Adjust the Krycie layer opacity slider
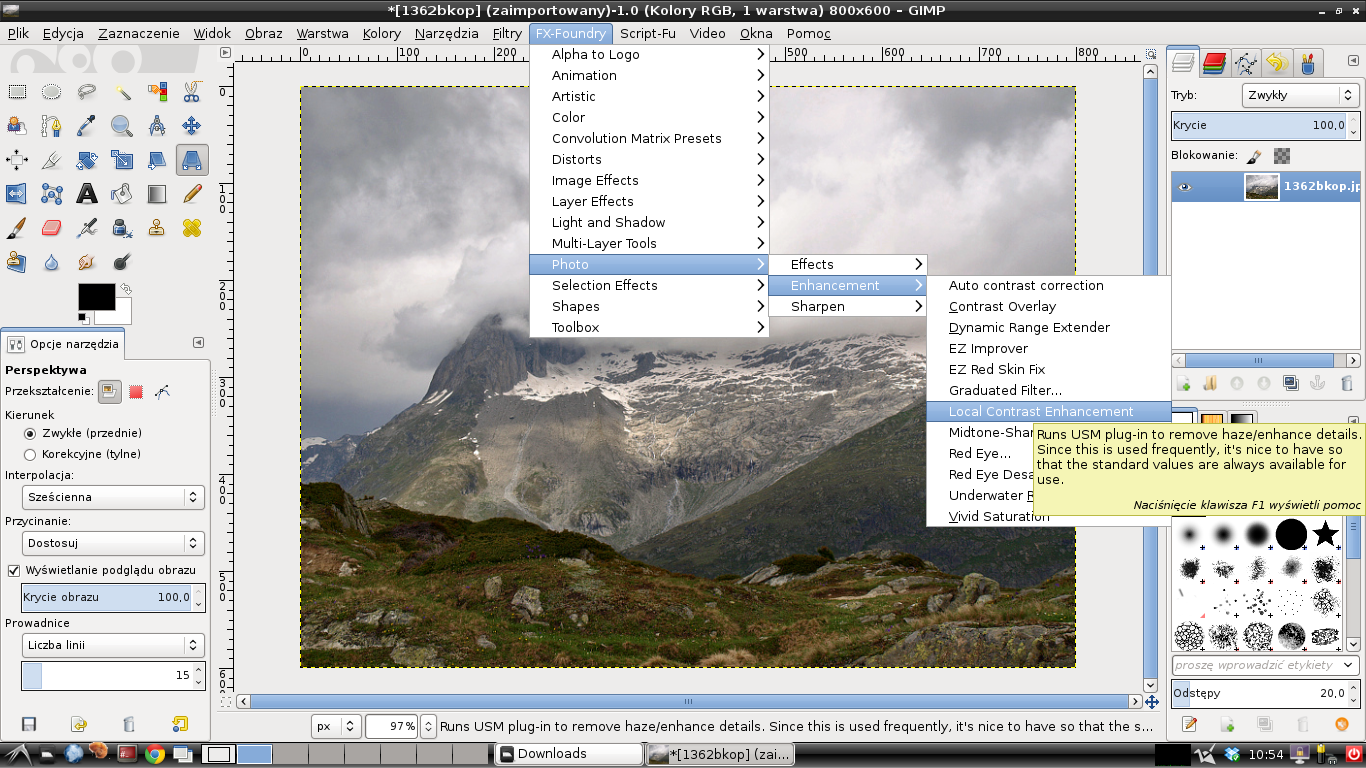The width and height of the screenshot is (1366, 768). point(1258,126)
